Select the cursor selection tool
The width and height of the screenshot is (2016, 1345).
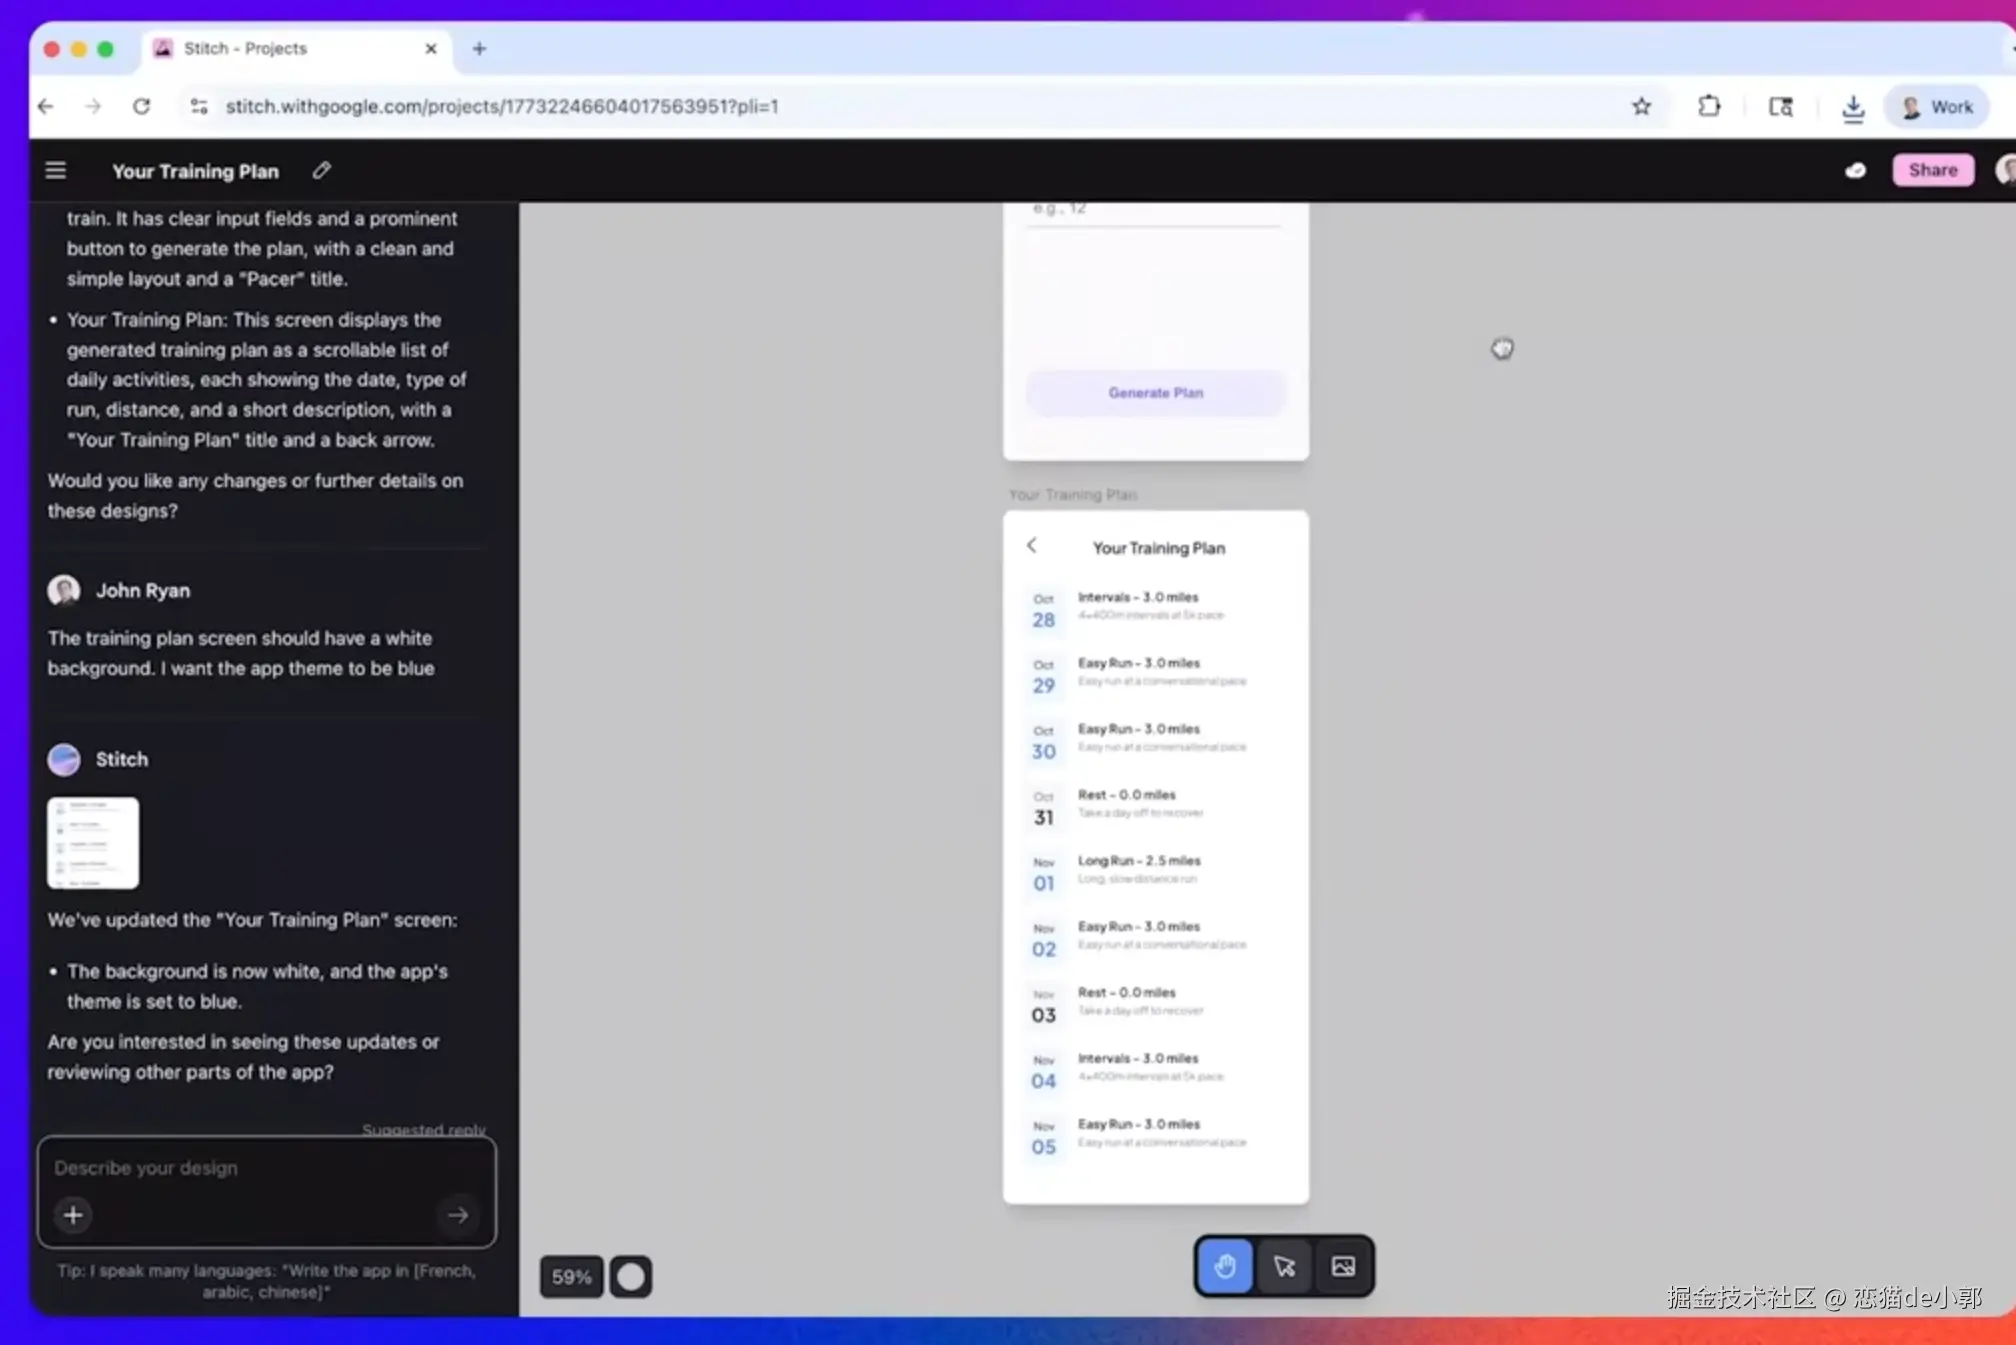pyautogui.click(x=1284, y=1266)
